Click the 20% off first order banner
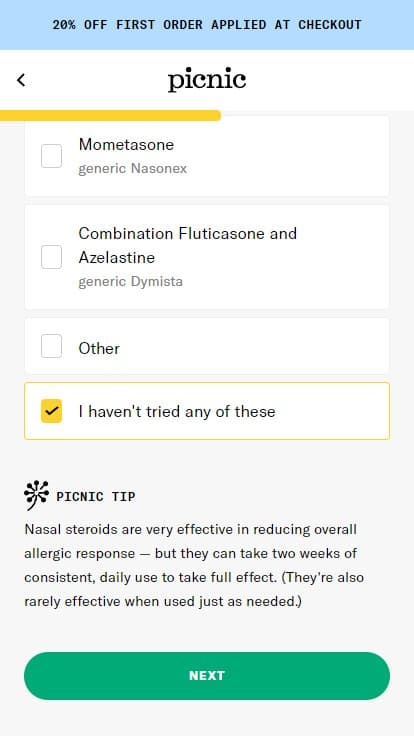Image resolution: width=414 pixels, height=736 pixels. click(x=207, y=25)
